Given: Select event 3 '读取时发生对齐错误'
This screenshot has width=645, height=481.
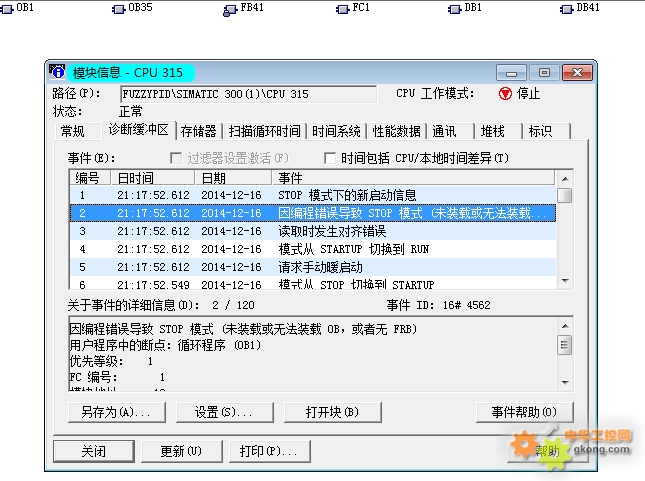Looking at the screenshot, I should coord(313,231).
